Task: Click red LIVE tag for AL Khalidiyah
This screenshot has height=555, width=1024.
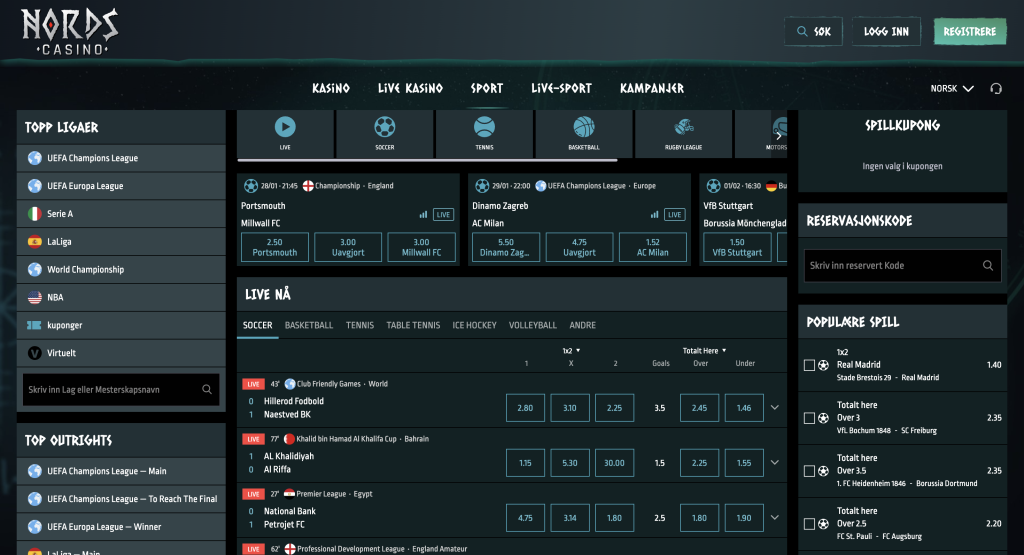Action: (x=253, y=439)
